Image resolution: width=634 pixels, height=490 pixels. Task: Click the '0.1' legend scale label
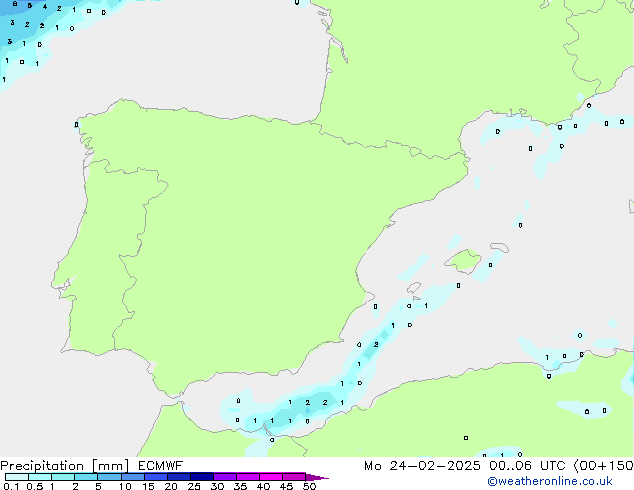pyautogui.click(x=11, y=486)
